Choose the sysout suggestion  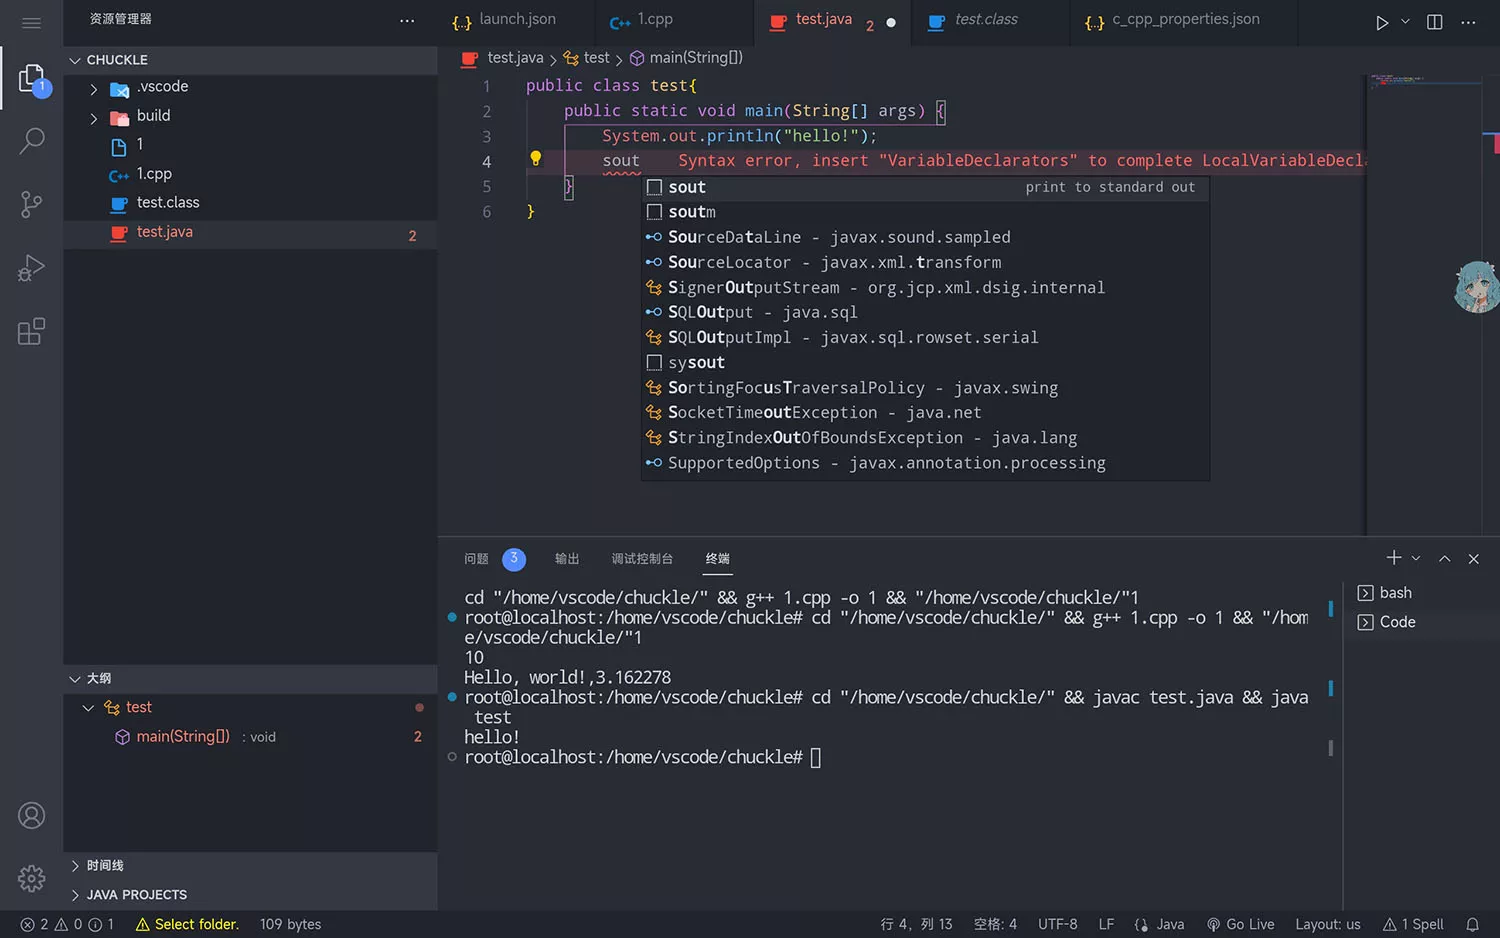(925, 363)
